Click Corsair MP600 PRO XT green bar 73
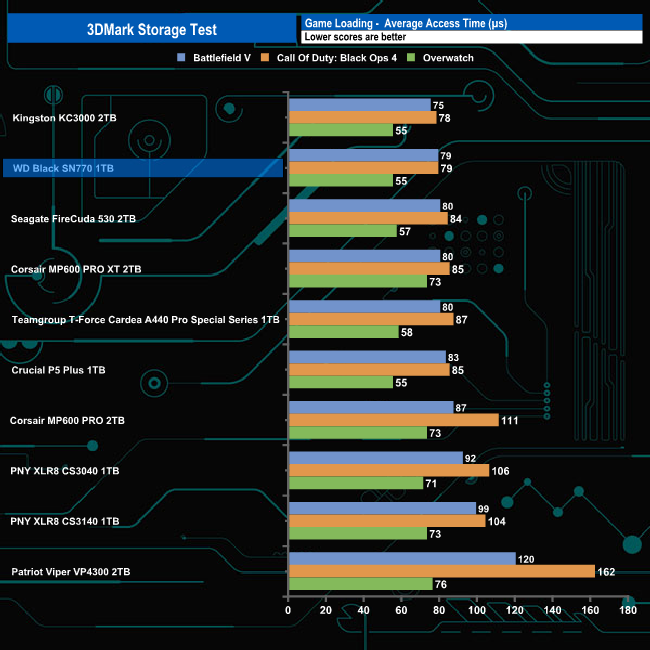The image size is (650, 650). tap(358, 281)
